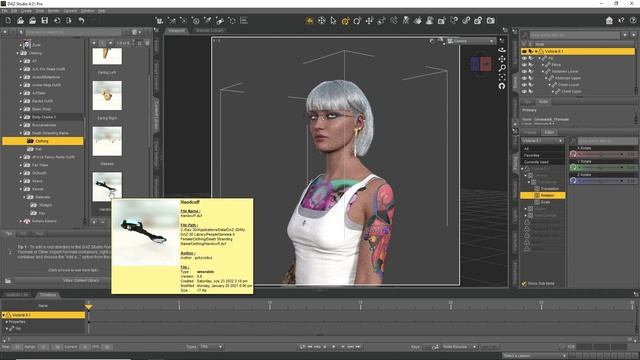Image resolution: width=640 pixels, height=360 pixels.
Task: Click the New Scene toolbar icon
Action: (8, 20)
